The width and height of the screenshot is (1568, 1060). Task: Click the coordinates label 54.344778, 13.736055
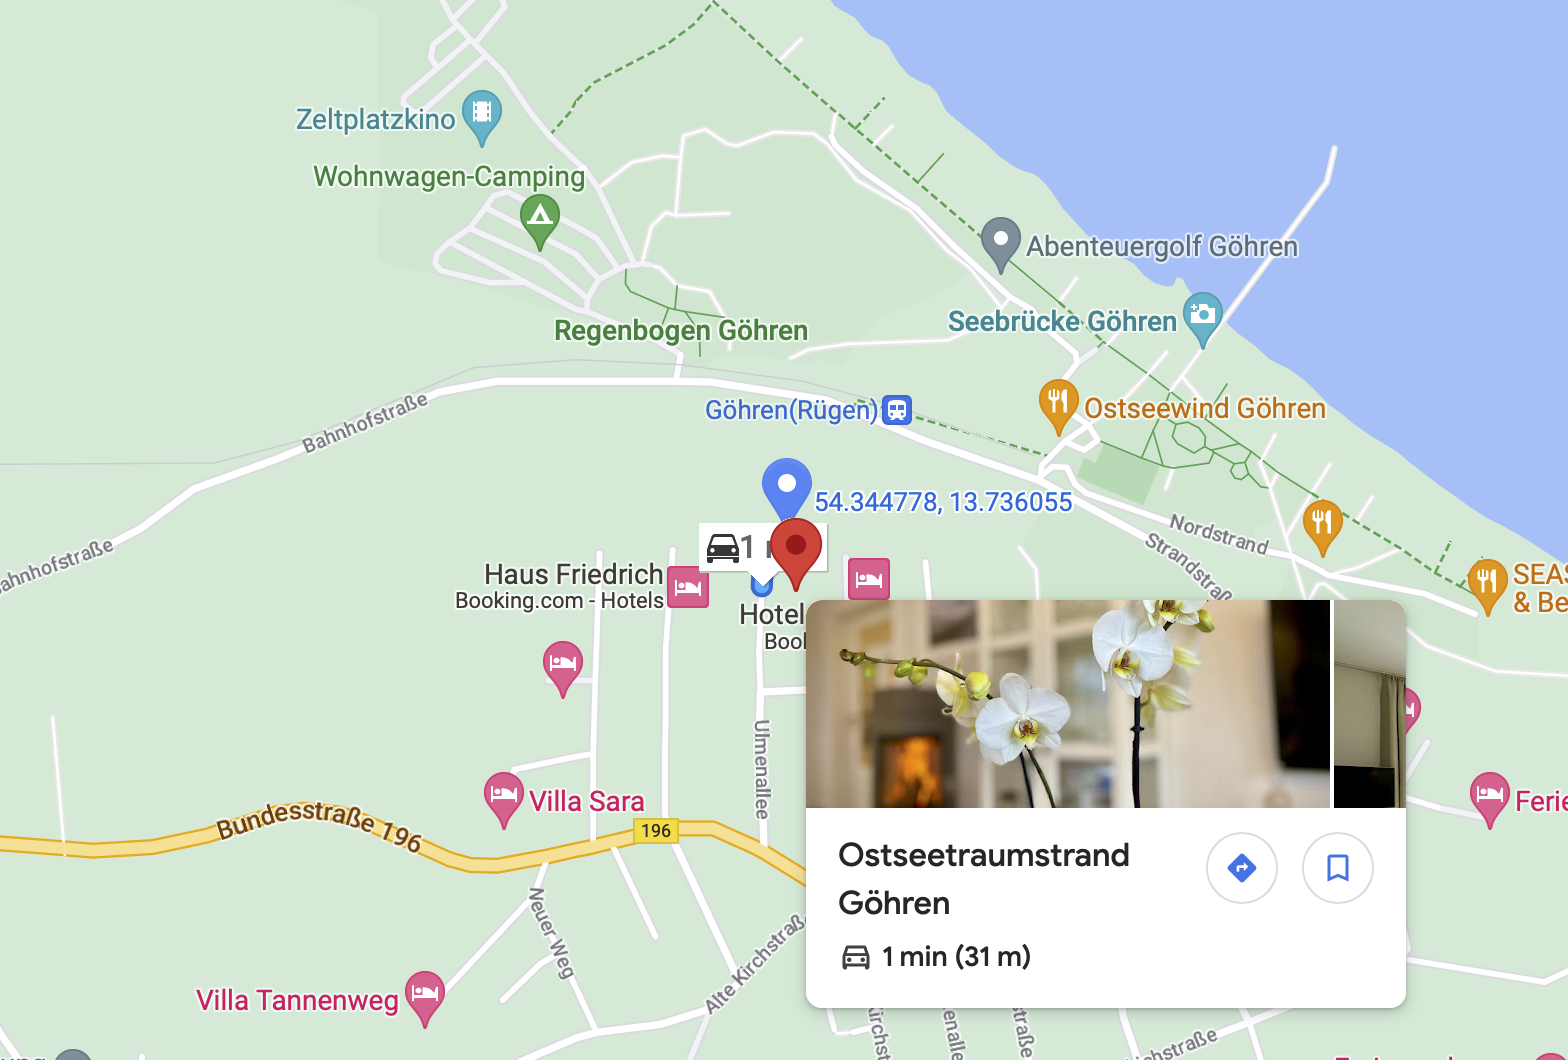click(943, 502)
